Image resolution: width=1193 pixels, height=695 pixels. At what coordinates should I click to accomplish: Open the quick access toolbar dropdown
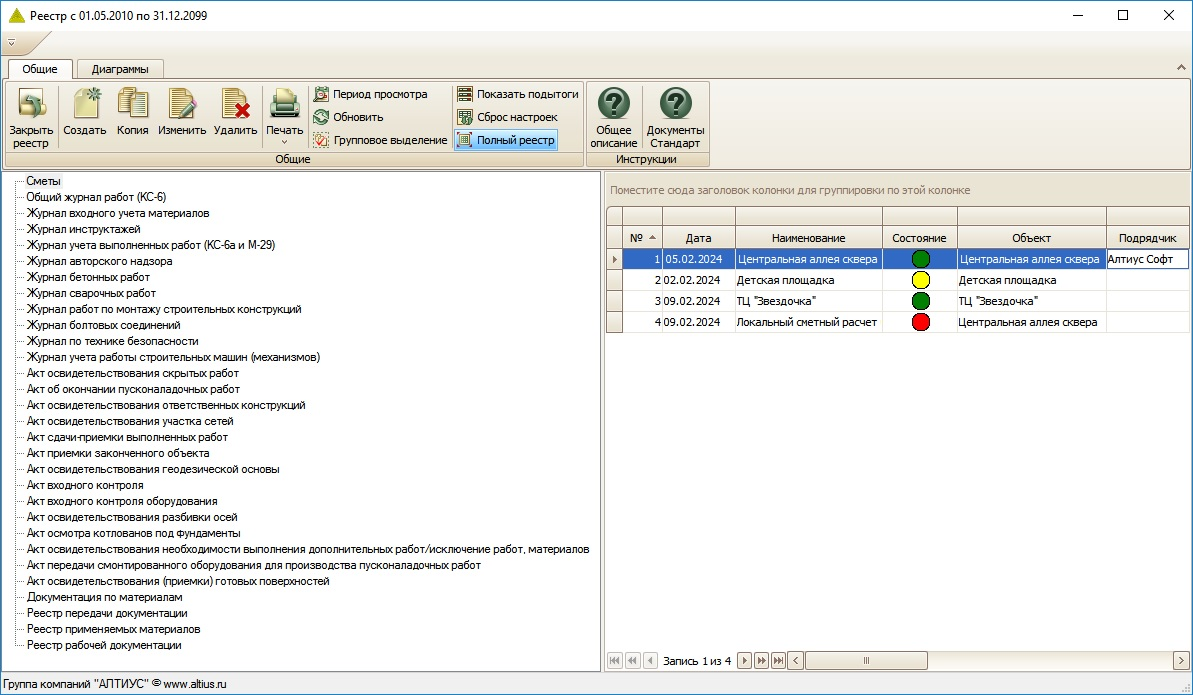click(x=10, y=43)
